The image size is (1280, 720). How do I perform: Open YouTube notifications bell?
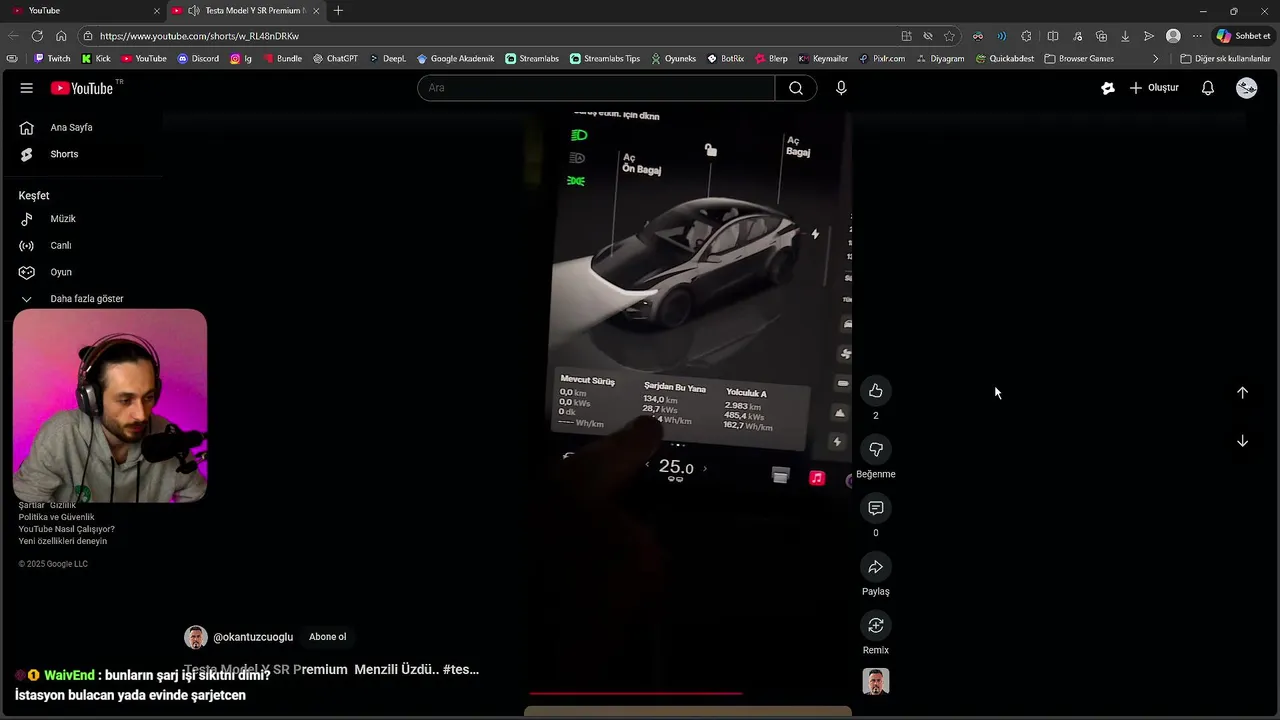1208,88
